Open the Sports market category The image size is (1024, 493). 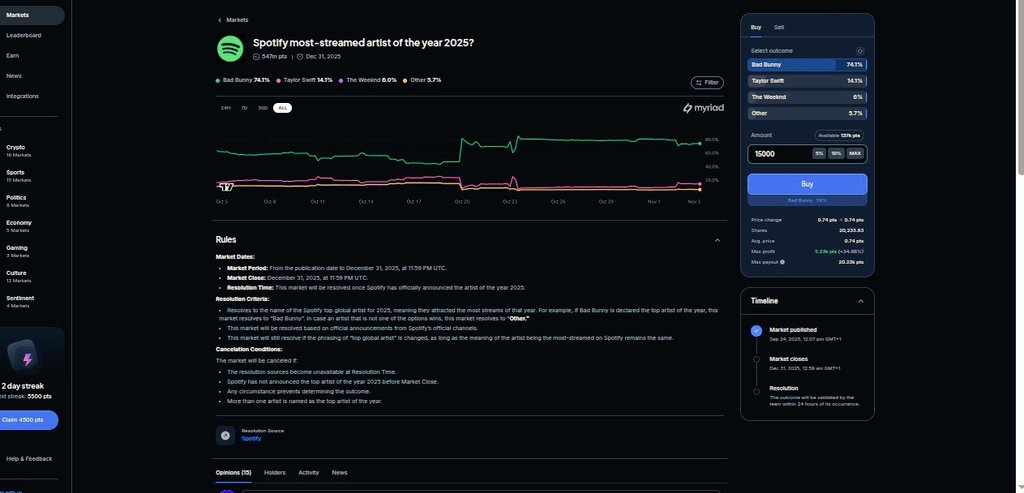click(x=18, y=176)
